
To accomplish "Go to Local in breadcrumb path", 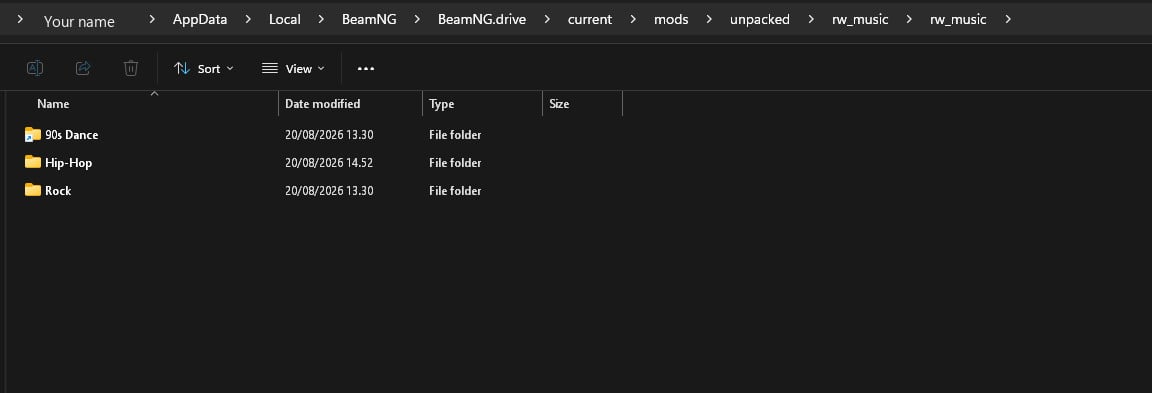I will 284,20.
